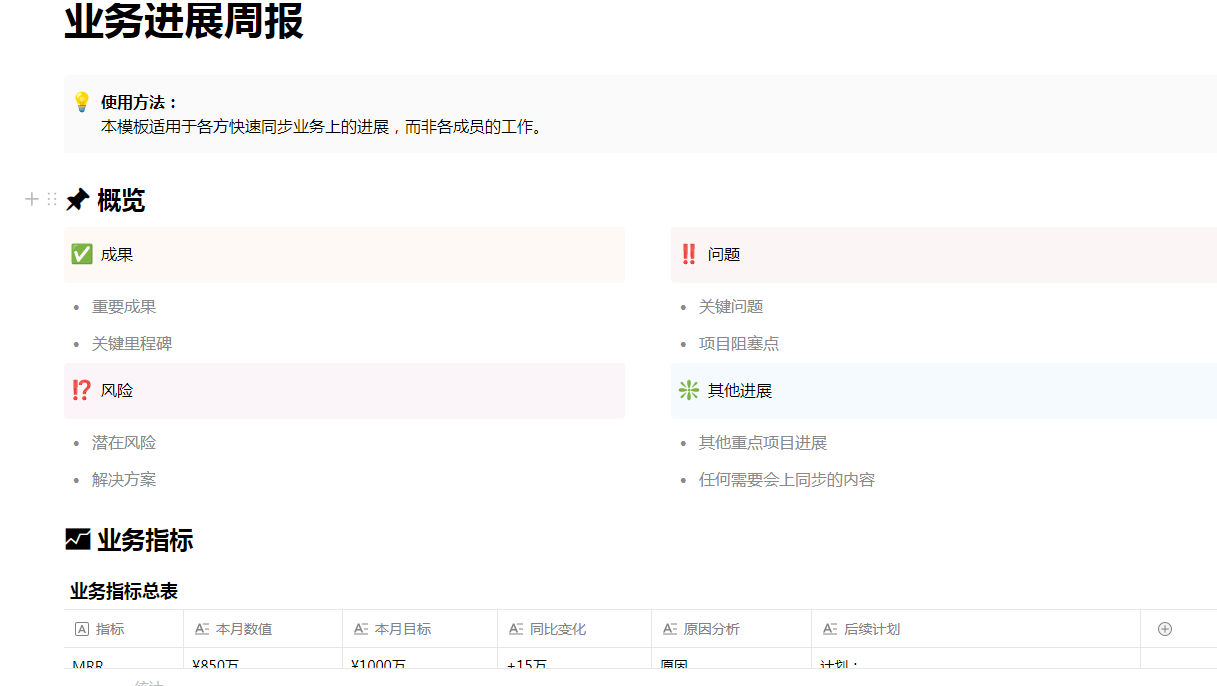Click the 指标 column type icon
This screenshot has width=1217, height=686.
82,629
